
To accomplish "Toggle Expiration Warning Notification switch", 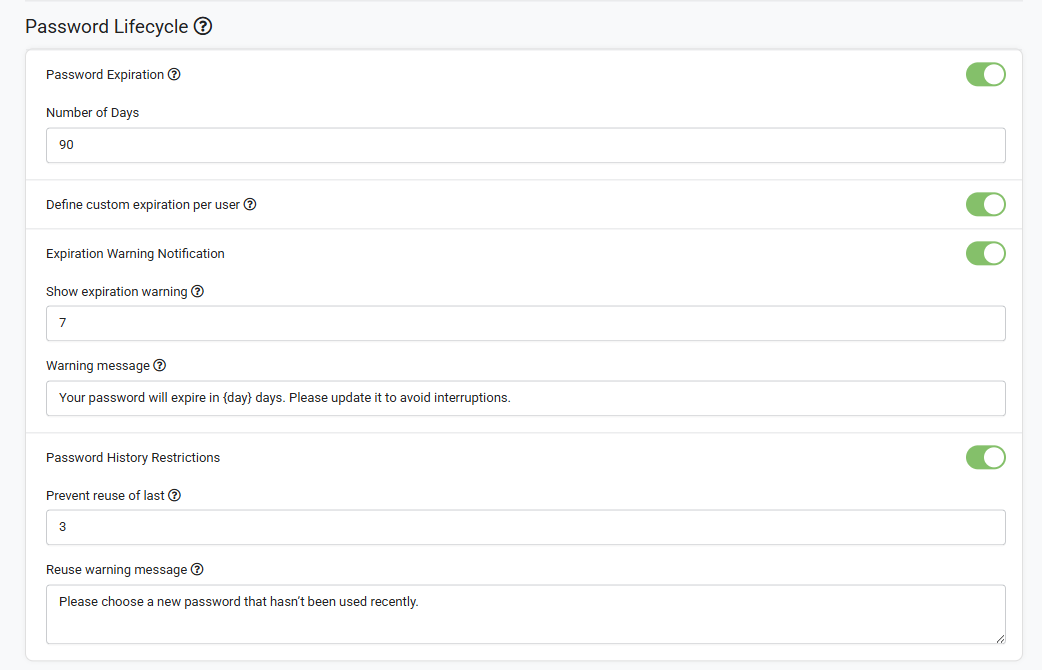I will pos(986,253).
